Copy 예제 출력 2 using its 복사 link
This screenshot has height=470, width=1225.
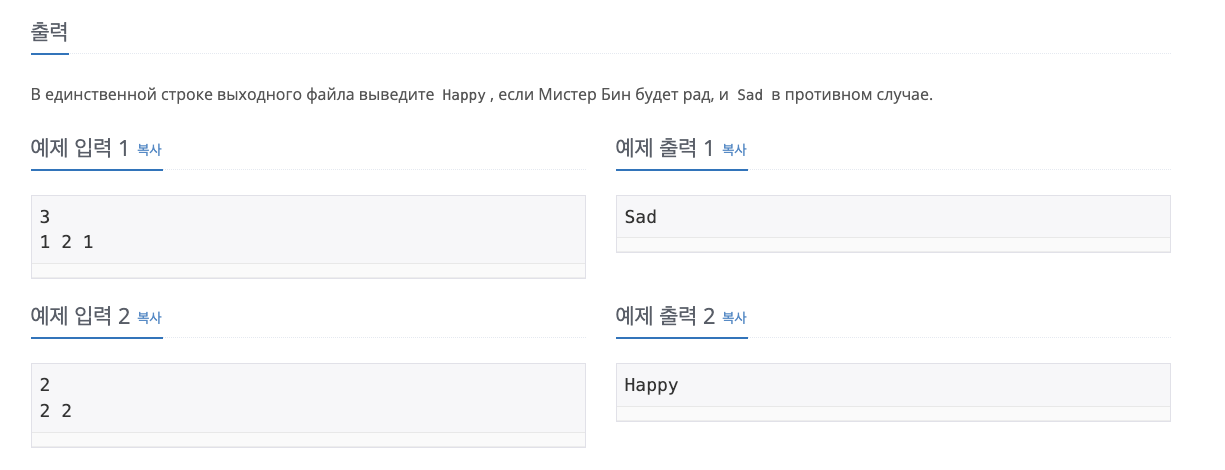[x=734, y=318]
